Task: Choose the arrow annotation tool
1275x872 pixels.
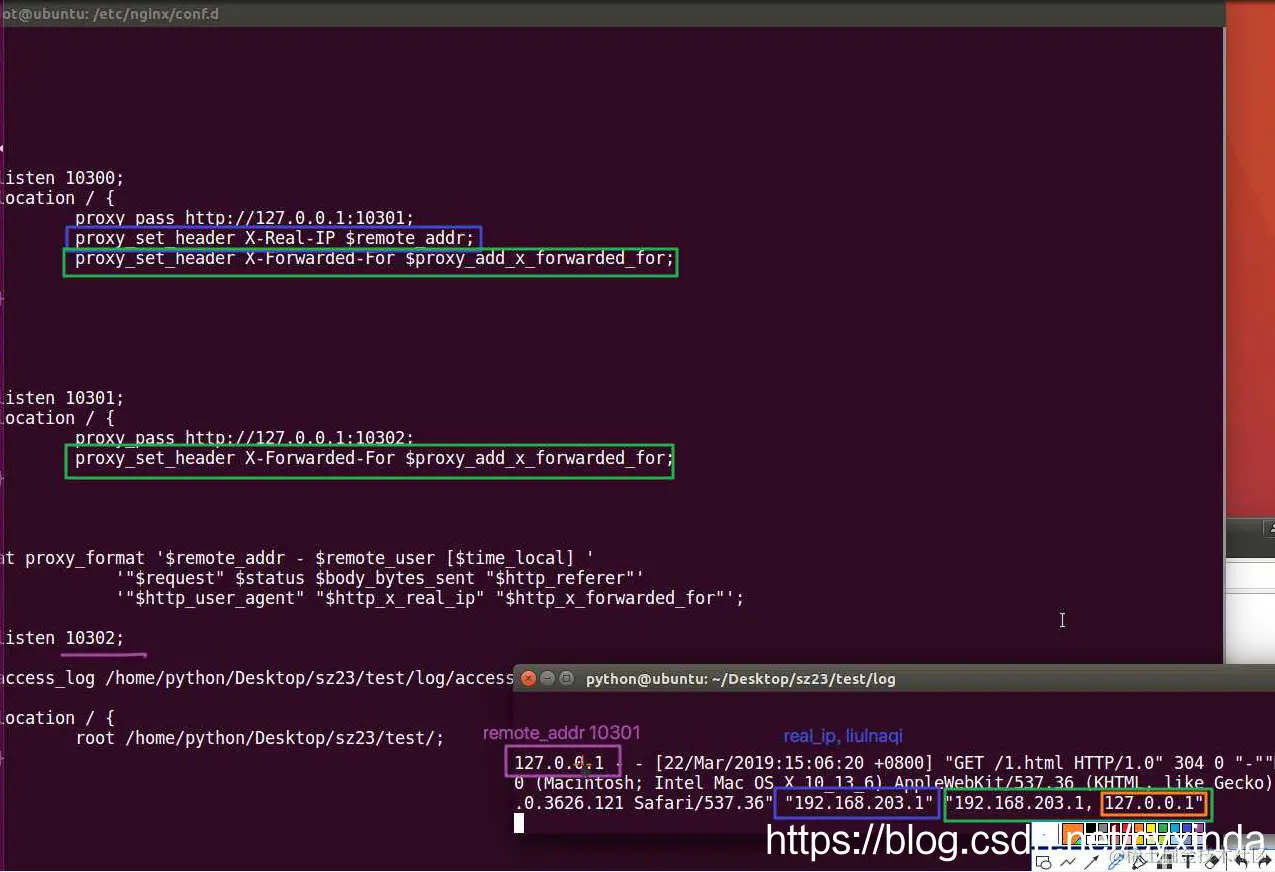Action: point(1092,862)
